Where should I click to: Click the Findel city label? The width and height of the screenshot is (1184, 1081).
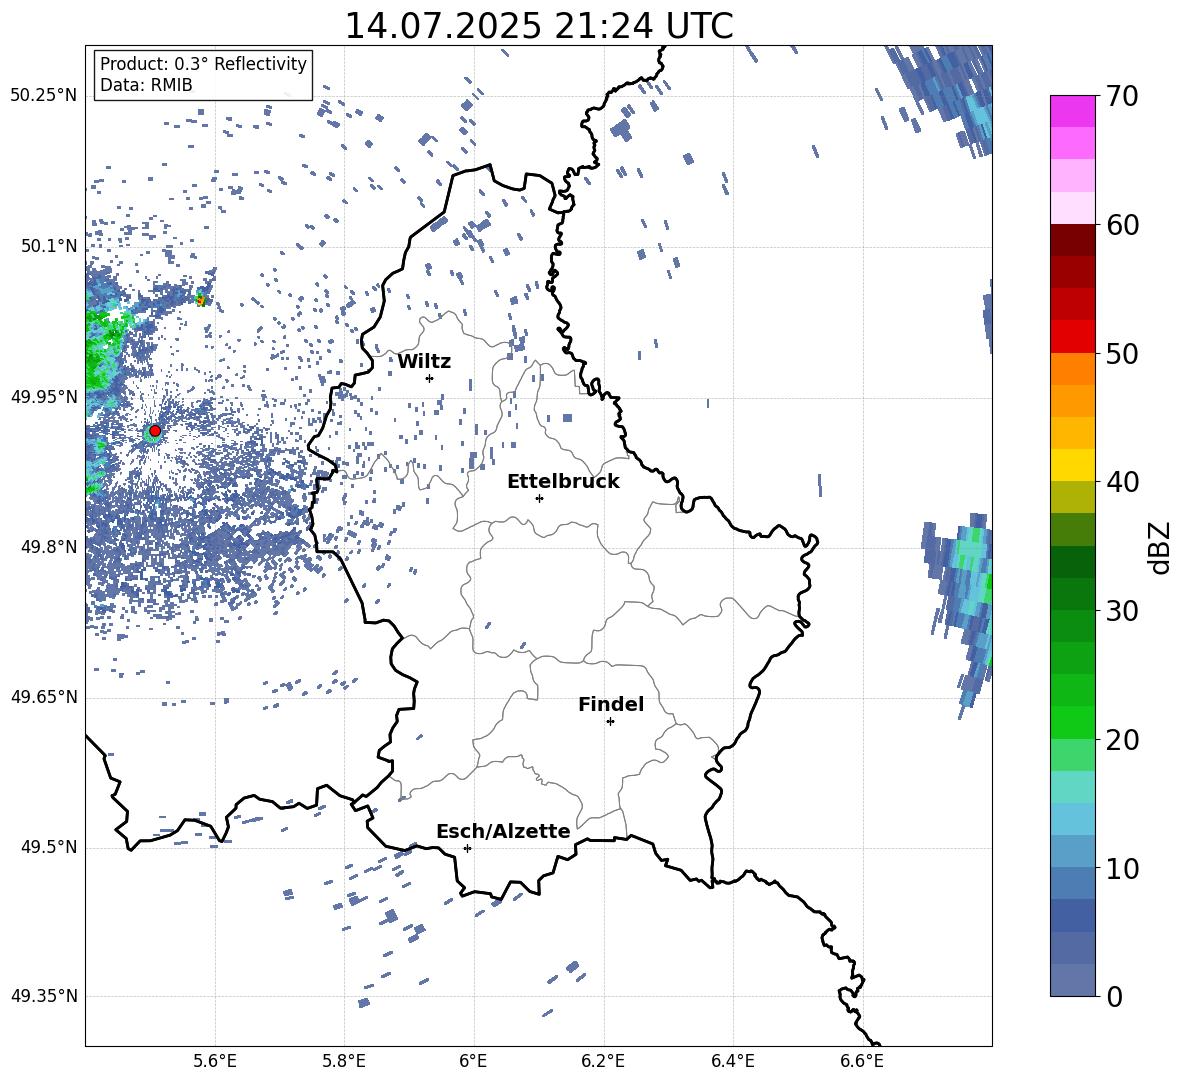click(611, 704)
